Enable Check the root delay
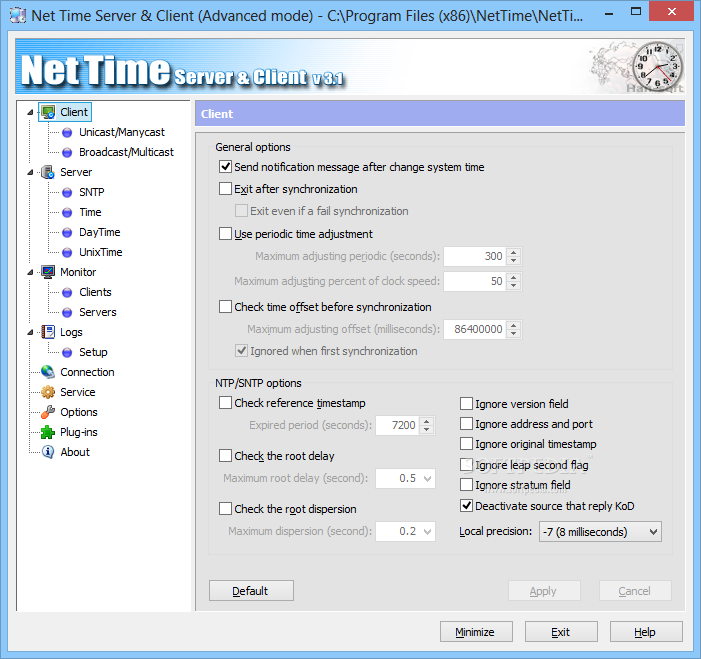The width and height of the screenshot is (701, 659). point(225,456)
